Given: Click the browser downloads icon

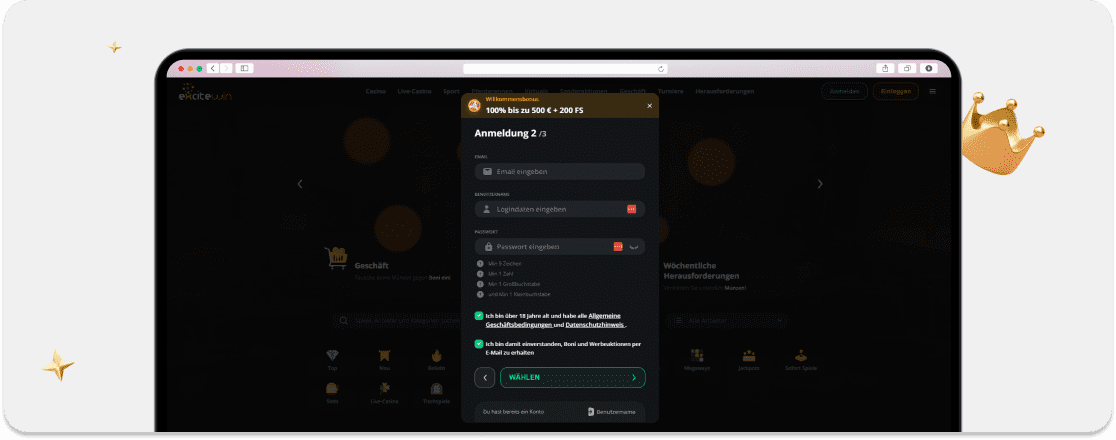Looking at the screenshot, I should click(x=928, y=68).
